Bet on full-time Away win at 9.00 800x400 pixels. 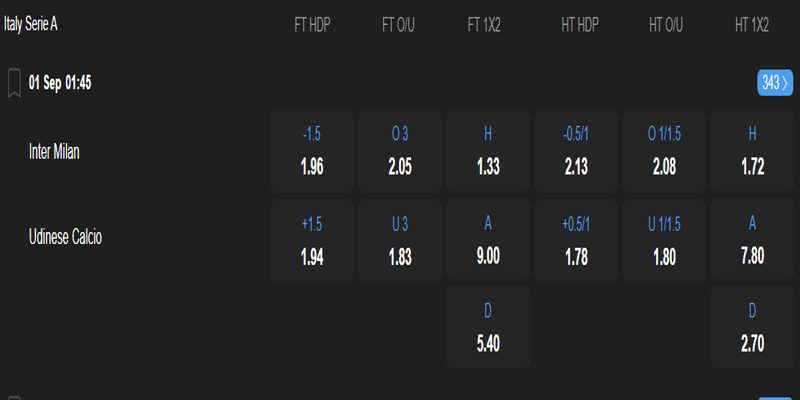(488, 241)
